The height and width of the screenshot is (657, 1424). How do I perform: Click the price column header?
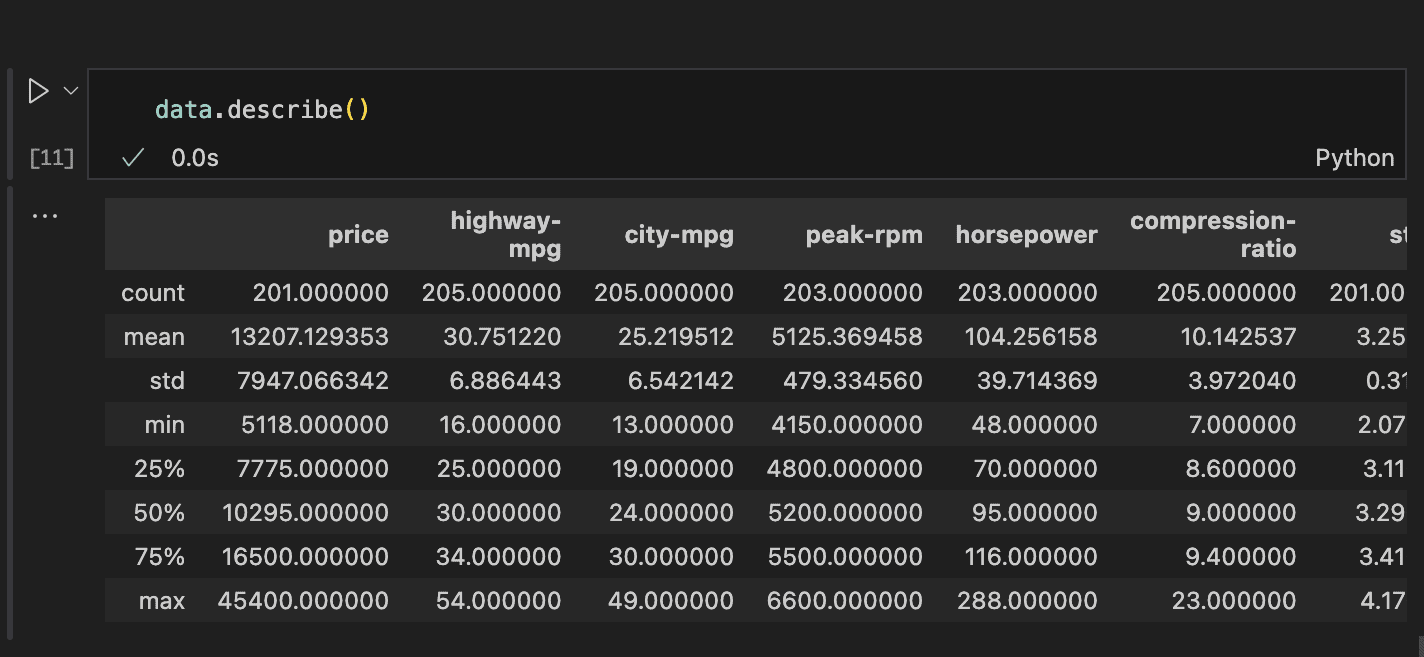pos(358,235)
